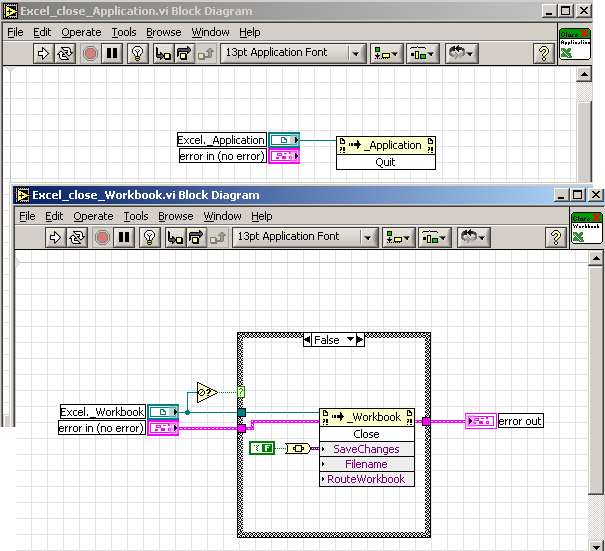Click Run arrow in Excel_close_Workbook window
Image resolution: width=605 pixels, height=551 pixels.
(55, 237)
